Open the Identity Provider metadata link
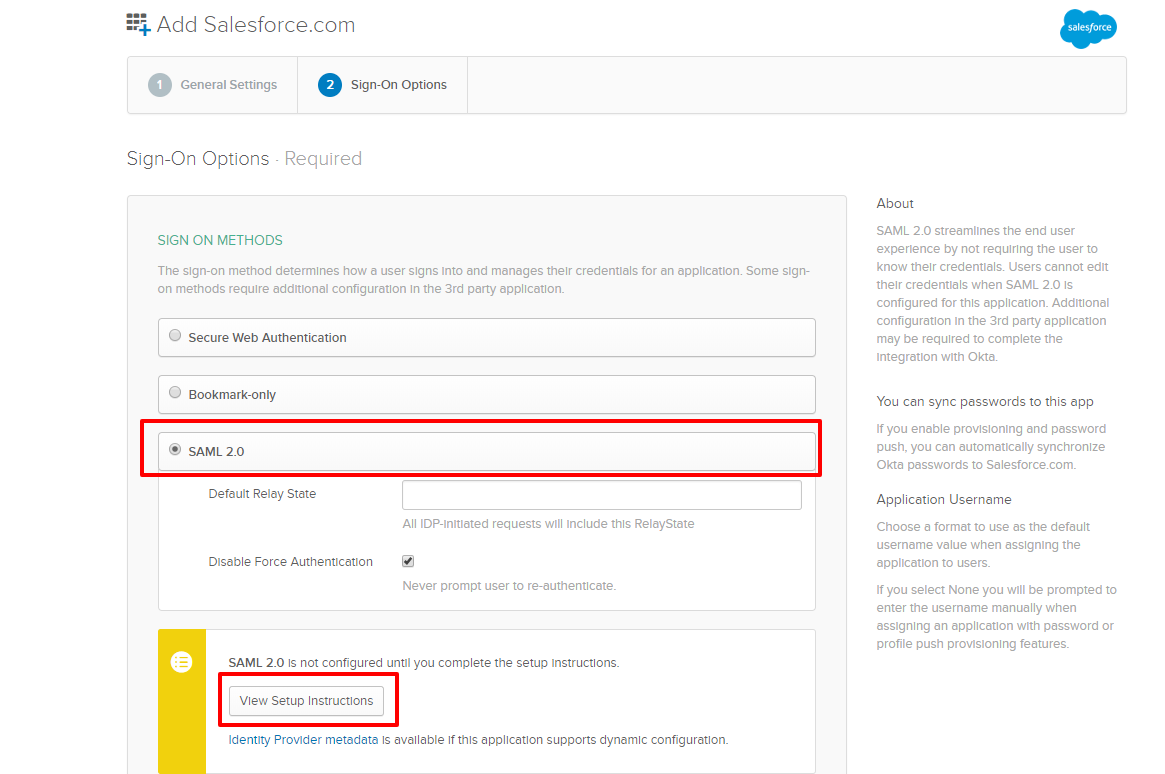The image size is (1165, 774). (303, 740)
